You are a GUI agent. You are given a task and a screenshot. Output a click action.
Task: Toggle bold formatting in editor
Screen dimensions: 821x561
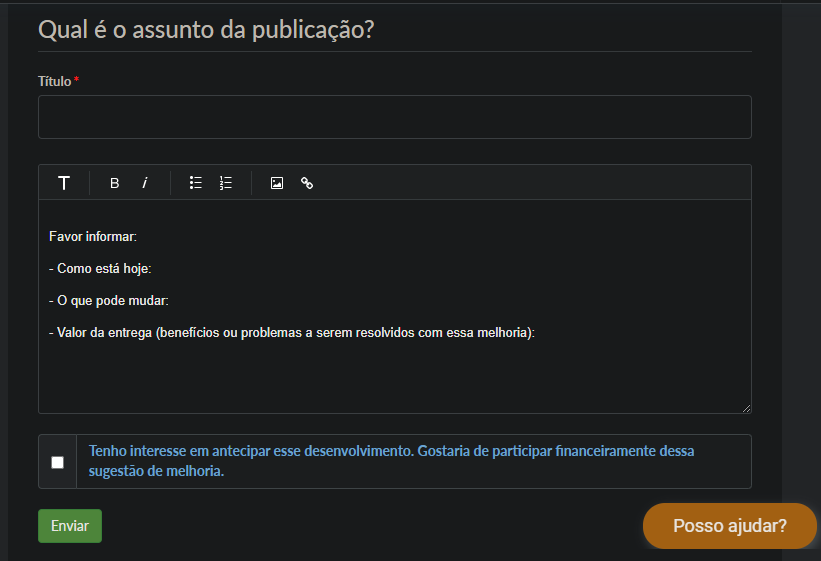(x=114, y=183)
